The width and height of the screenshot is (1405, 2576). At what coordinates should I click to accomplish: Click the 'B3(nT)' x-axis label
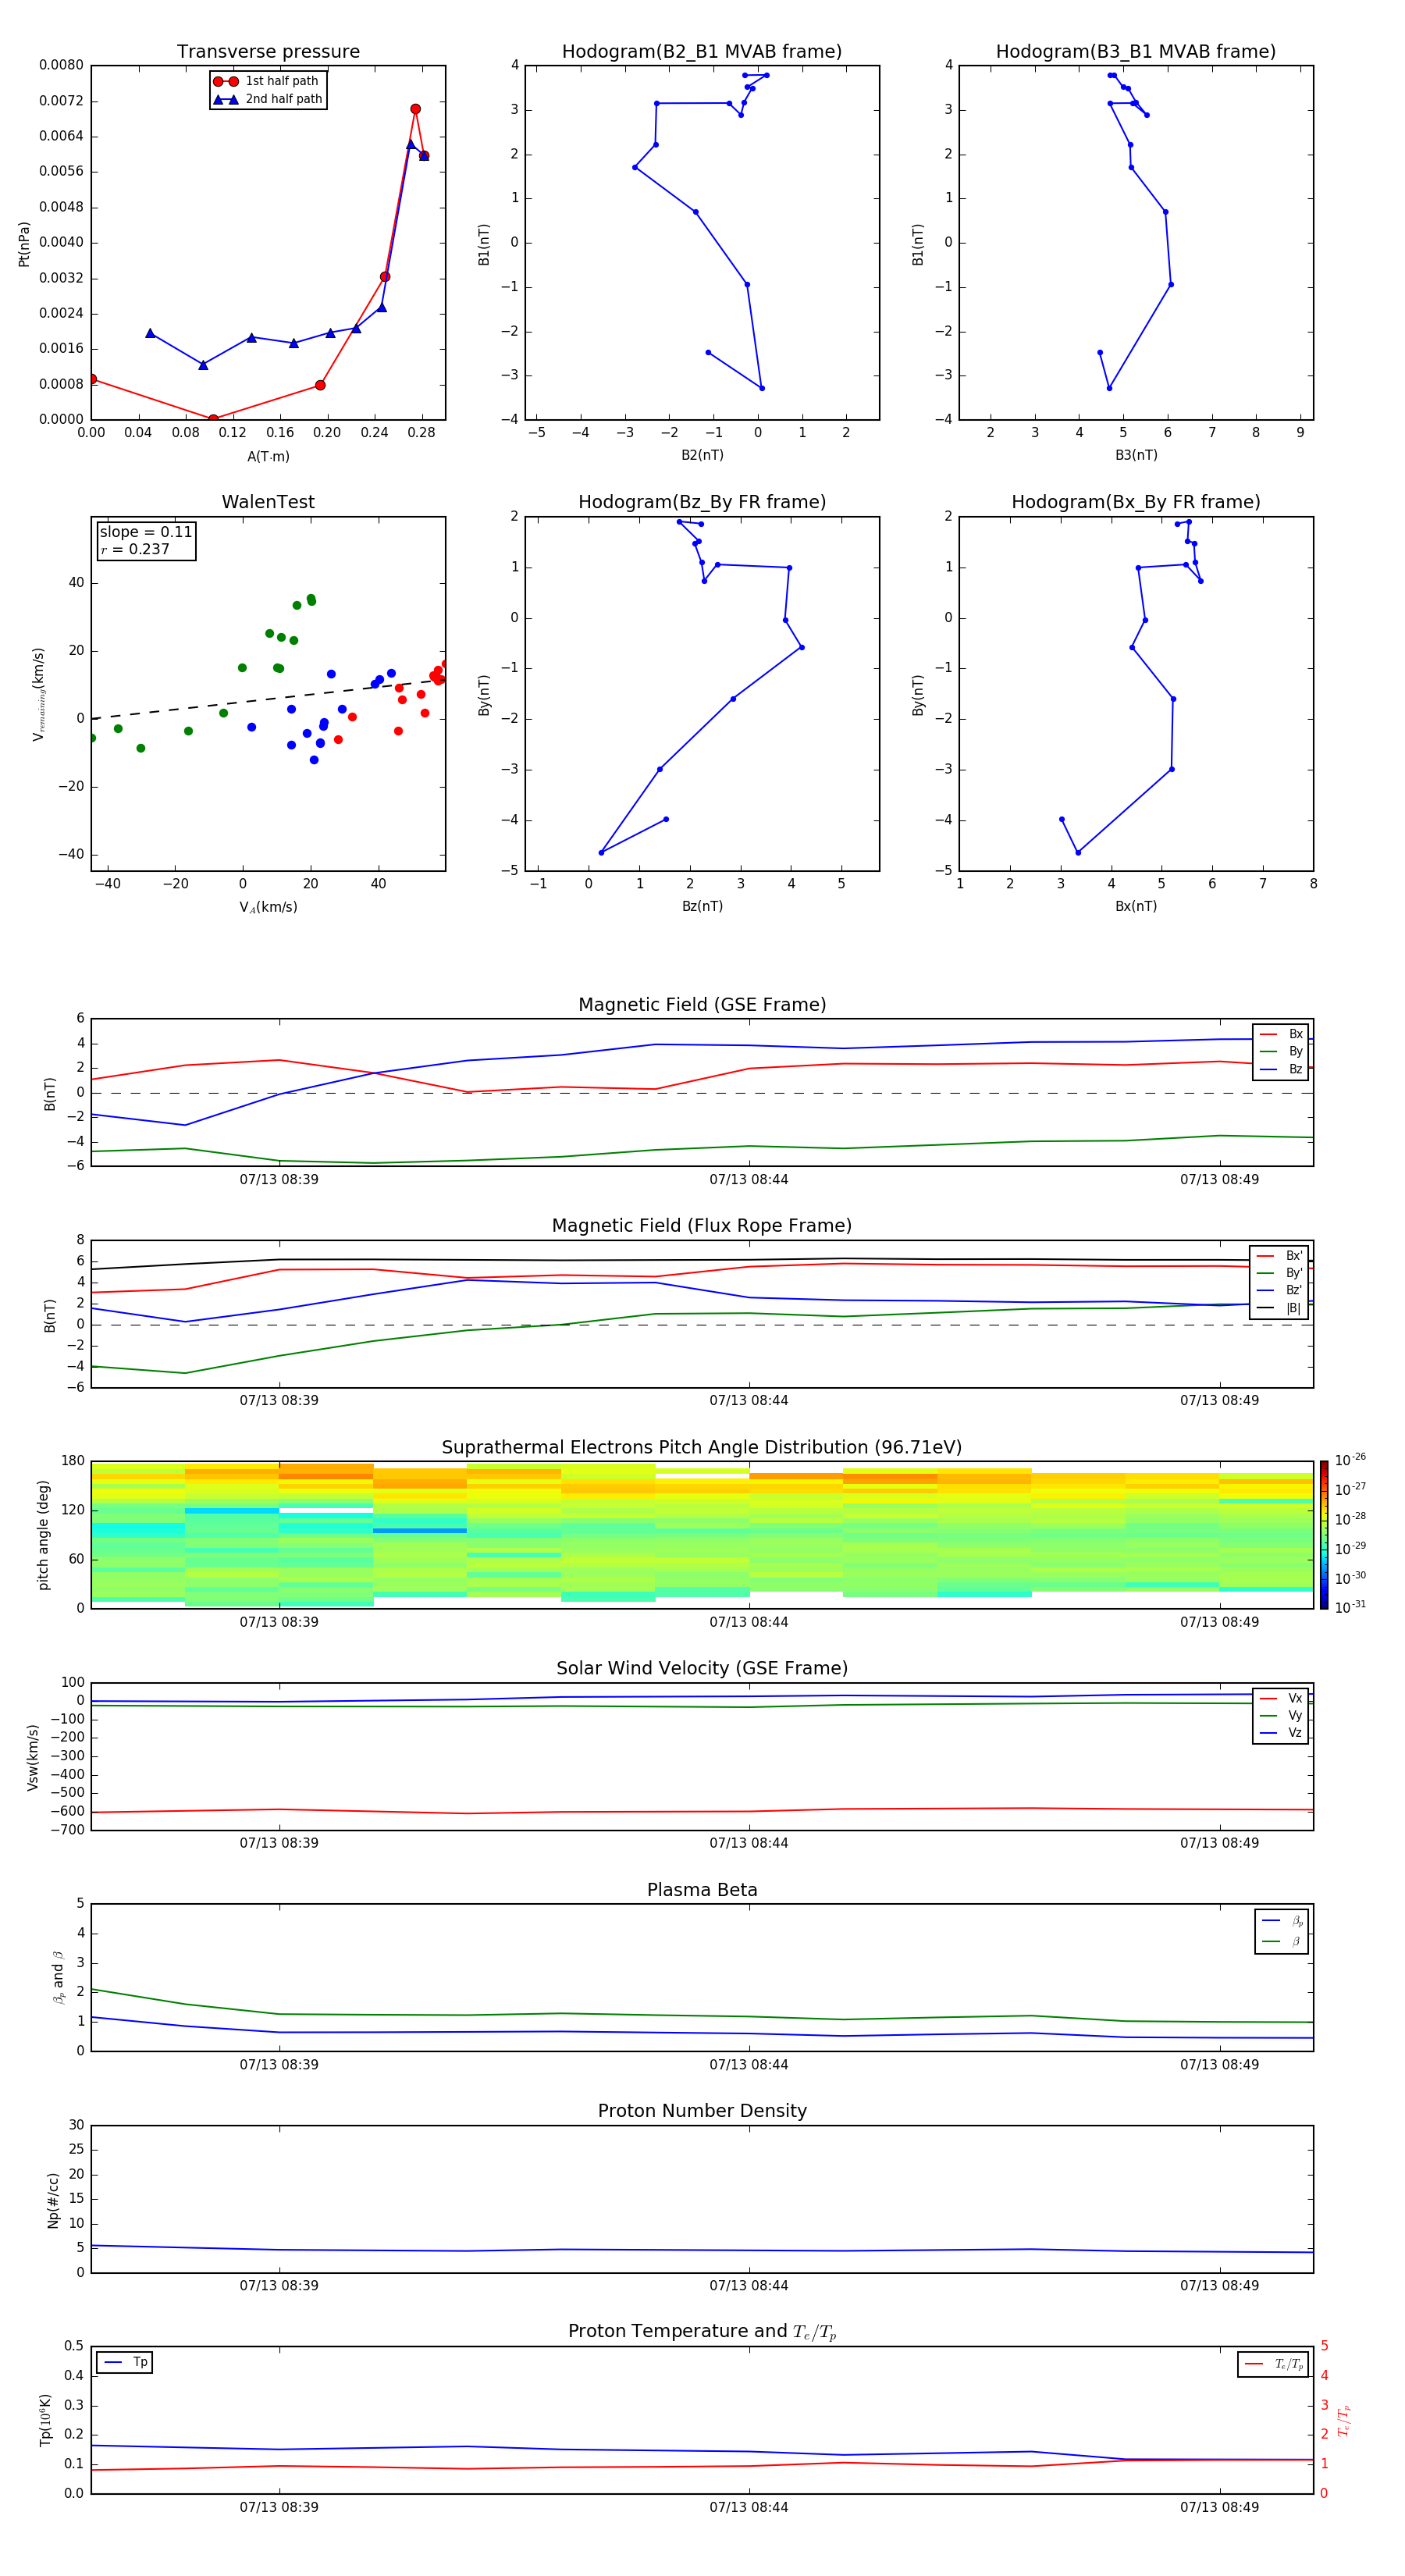pyautogui.click(x=1136, y=455)
